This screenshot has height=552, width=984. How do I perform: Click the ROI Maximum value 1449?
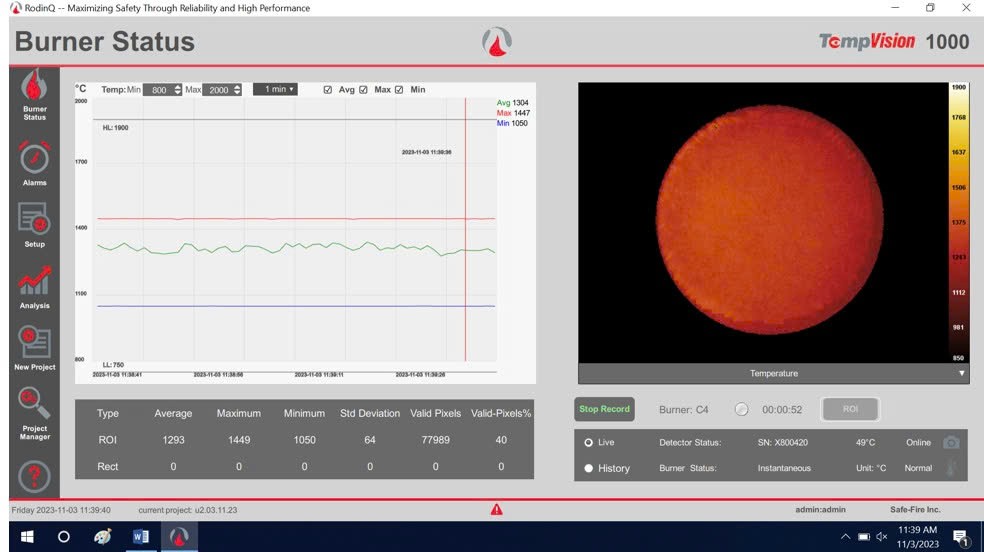coord(238,440)
